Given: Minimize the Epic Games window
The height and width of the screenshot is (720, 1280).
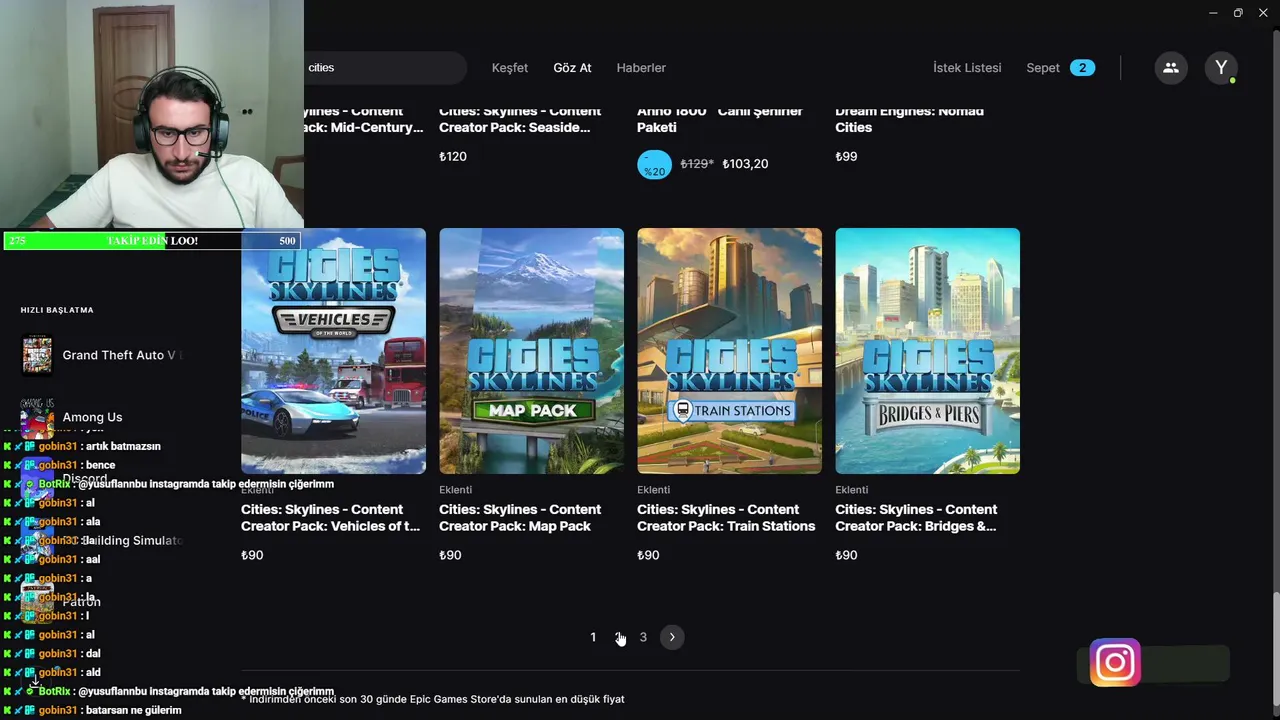Looking at the screenshot, I should (x=1213, y=12).
